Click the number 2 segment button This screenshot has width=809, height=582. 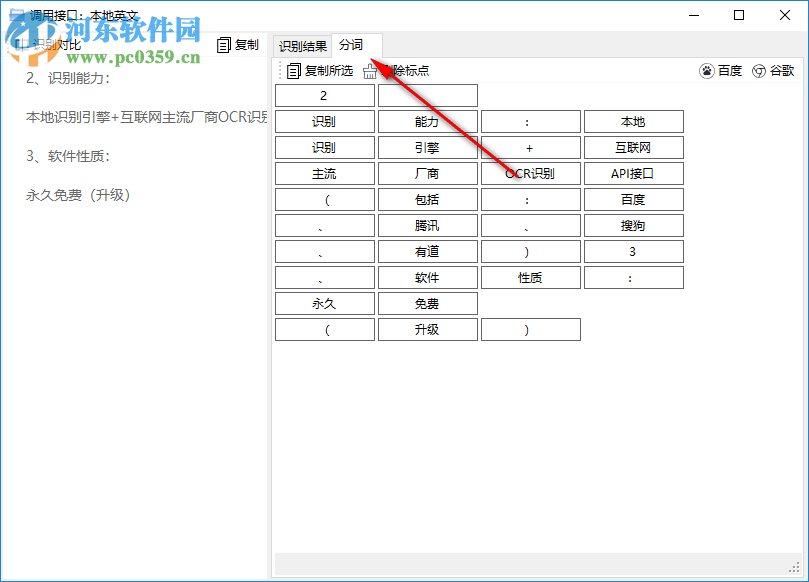(x=324, y=95)
